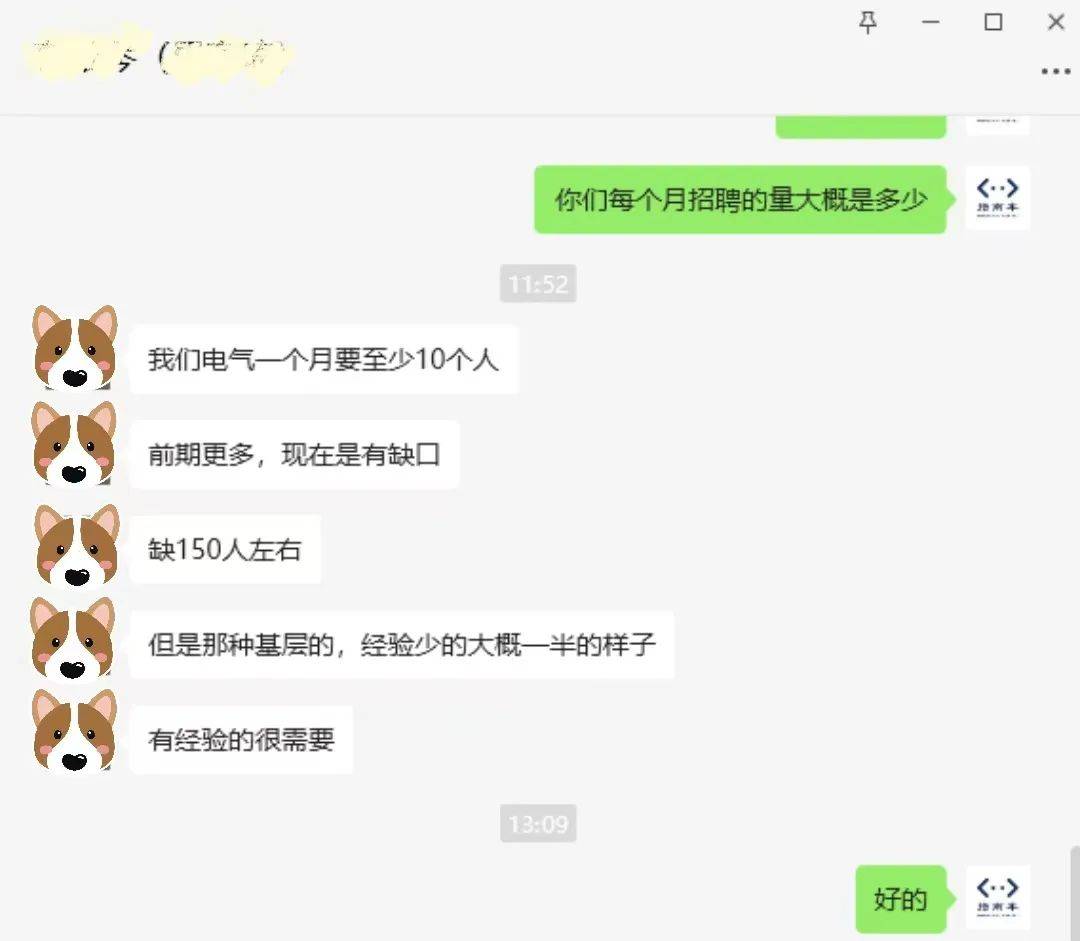
Task: Maximize the chat window
Action: pos(993,23)
